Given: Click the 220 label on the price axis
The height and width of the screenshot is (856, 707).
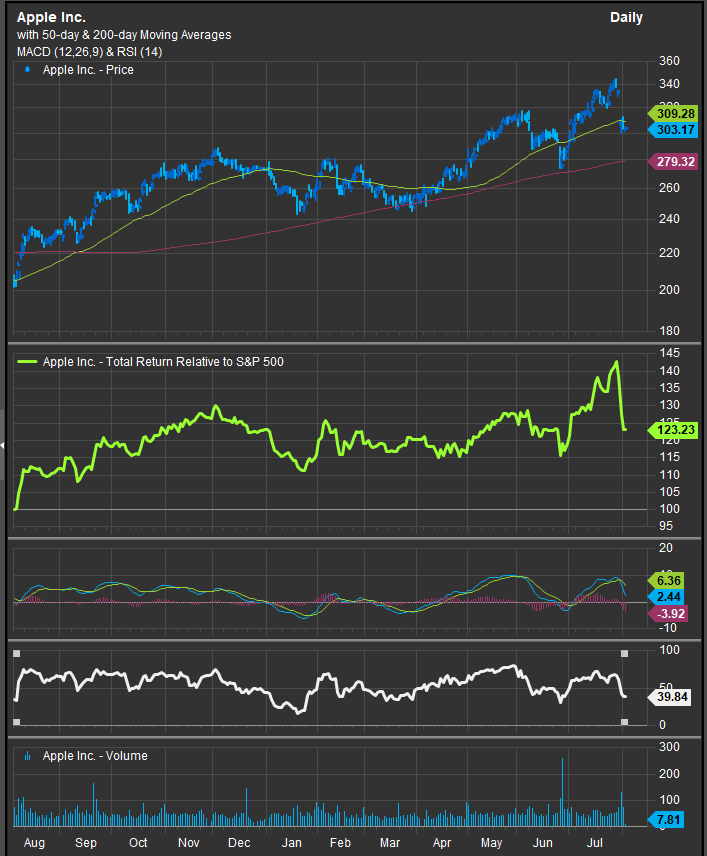Looking at the screenshot, I should 669,253.
